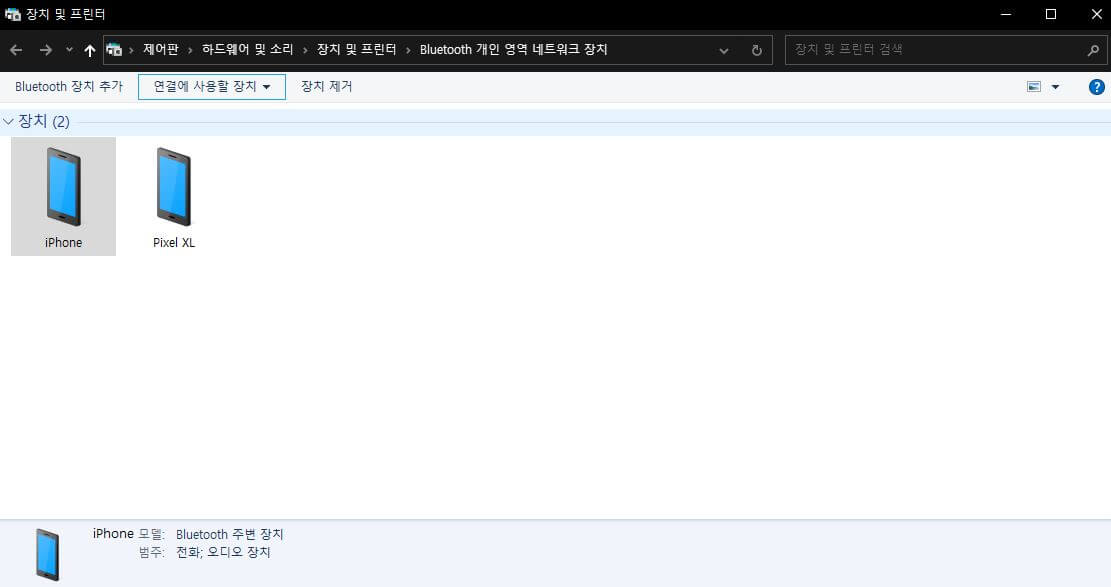Click the Forward navigation arrow

[x=44, y=49]
